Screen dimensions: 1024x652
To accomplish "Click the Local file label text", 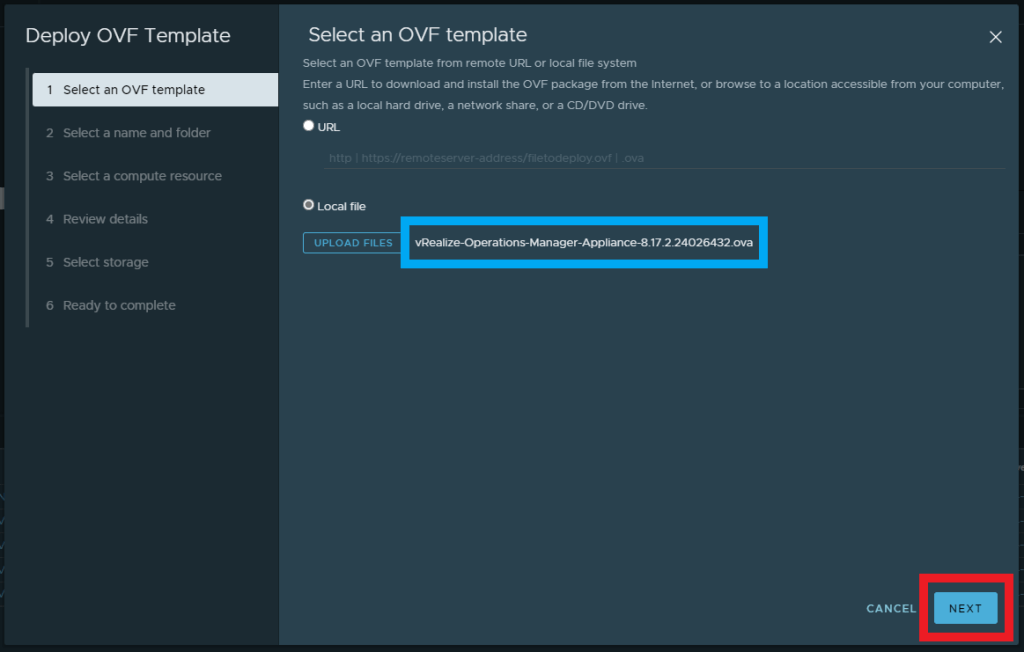I will coord(341,206).
